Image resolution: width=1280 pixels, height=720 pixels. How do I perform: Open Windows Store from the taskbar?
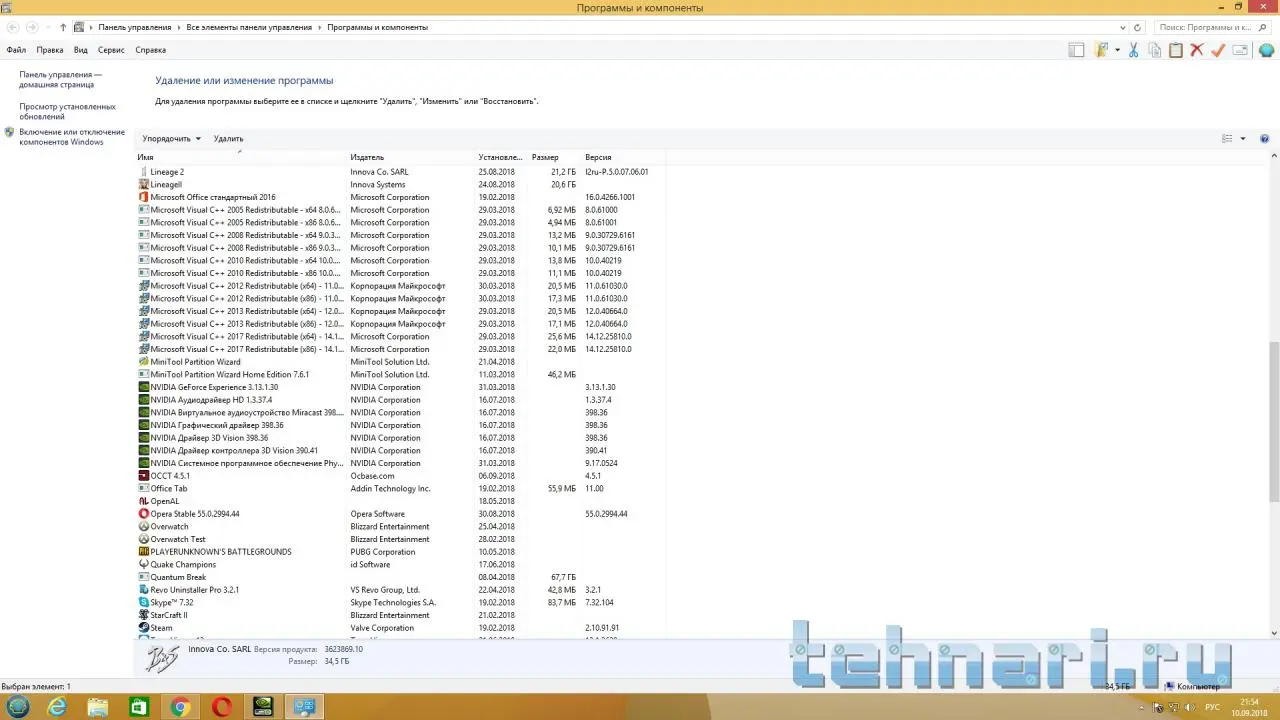pyautogui.click(x=139, y=707)
